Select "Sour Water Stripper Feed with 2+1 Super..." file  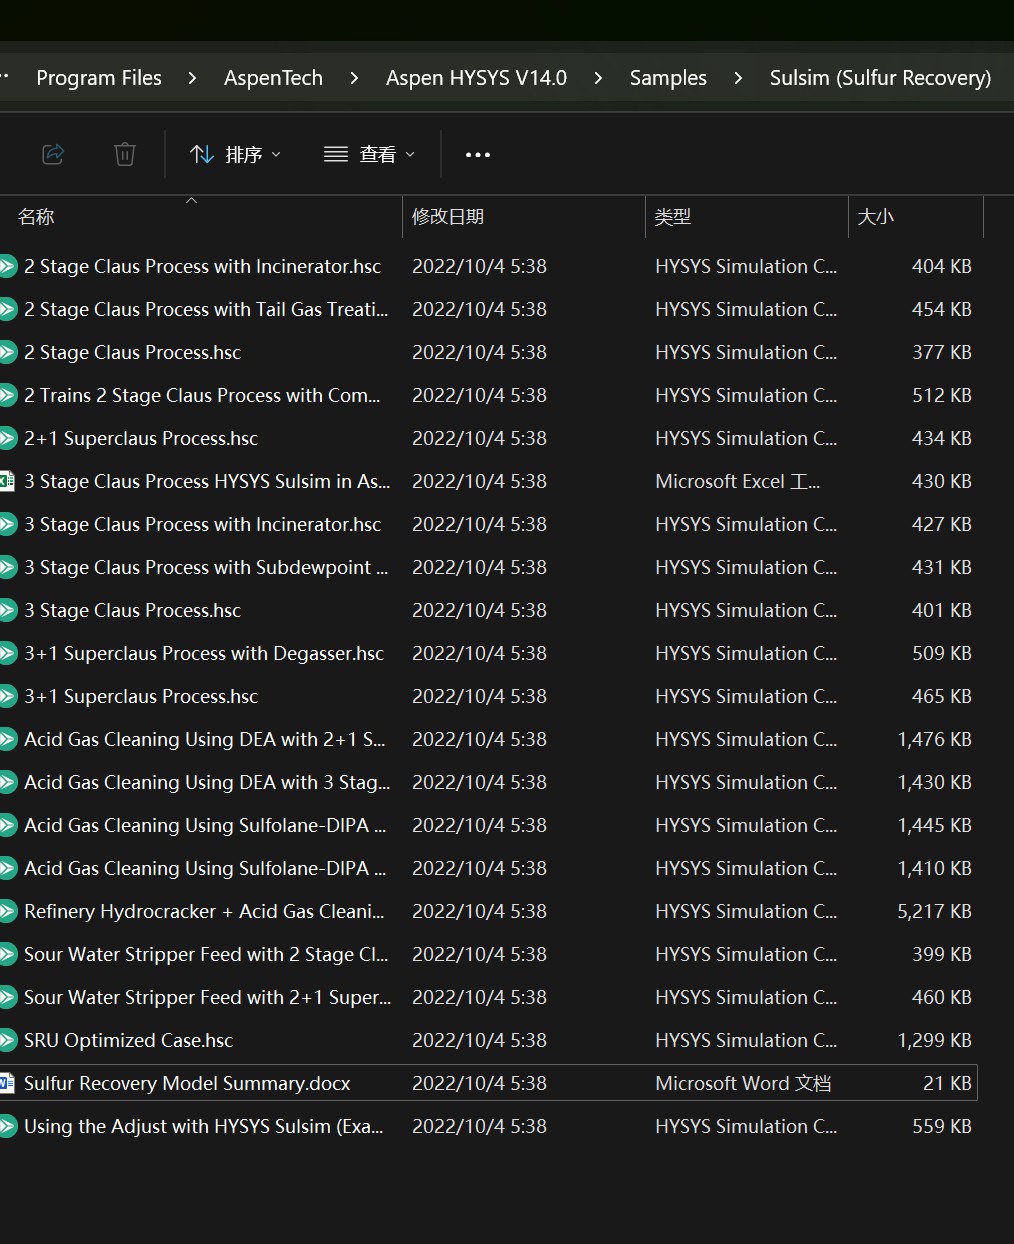coord(207,997)
